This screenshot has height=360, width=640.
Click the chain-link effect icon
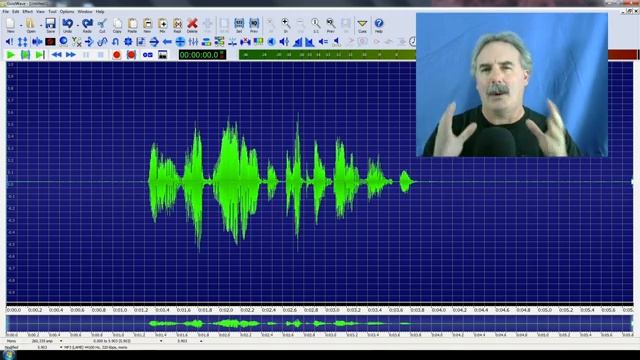pyautogui.click(x=102, y=42)
